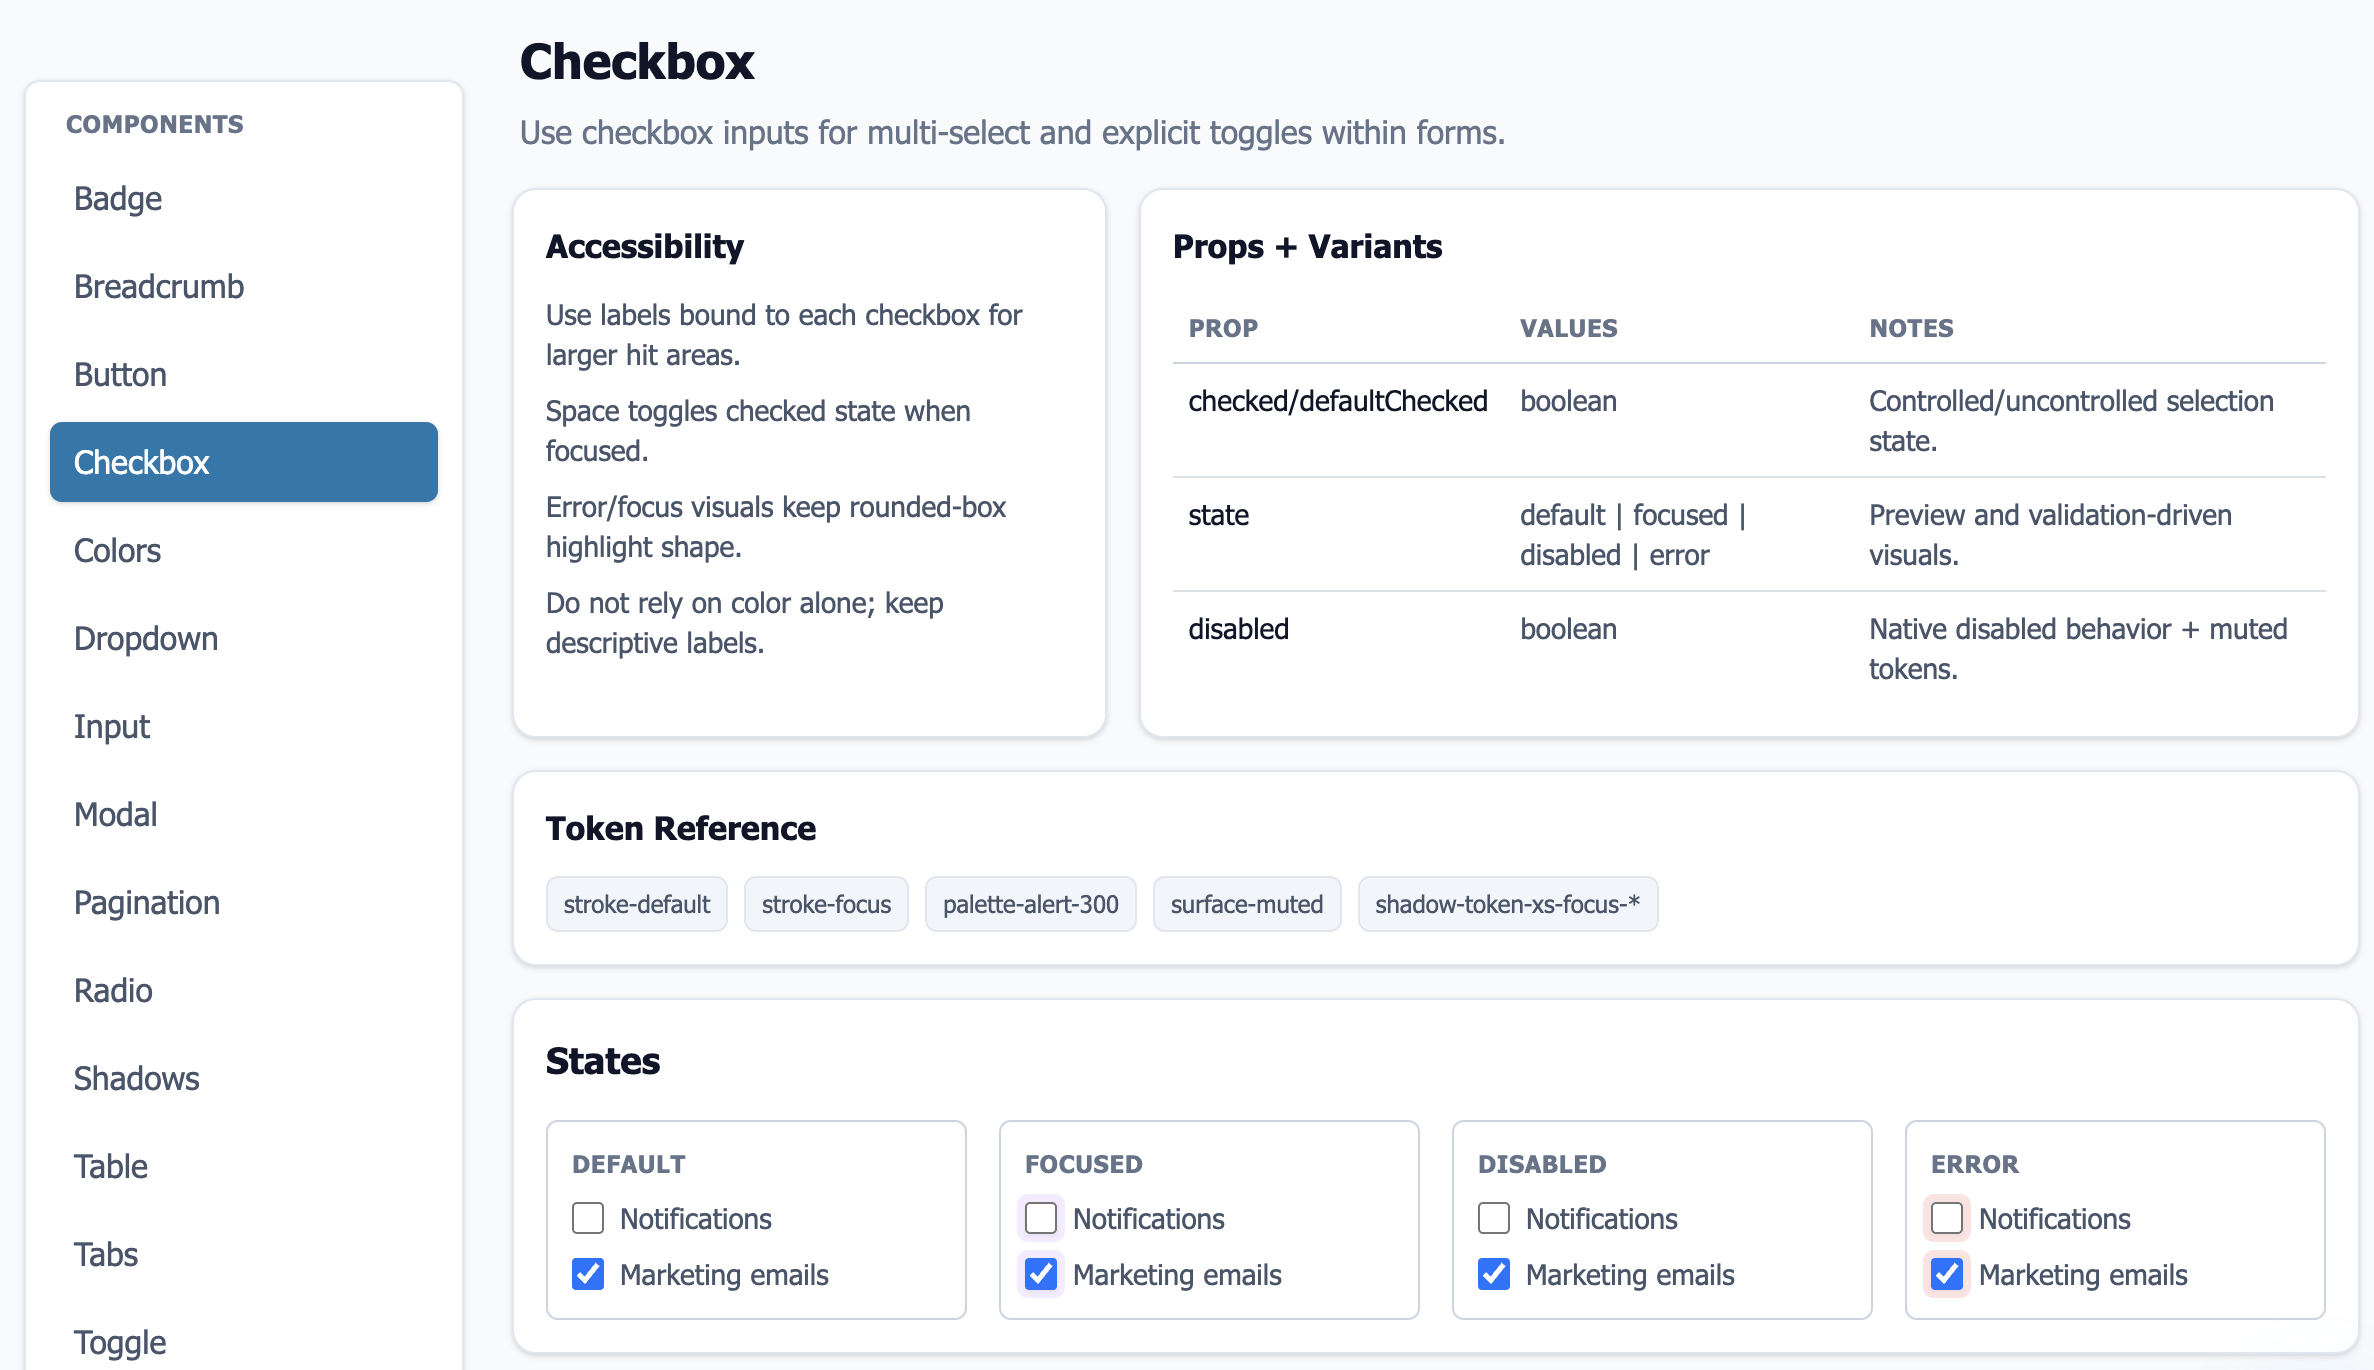The image size is (2374, 1370).
Task: Navigate to the Breadcrumb docs
Action: click(x=158, y=286)
